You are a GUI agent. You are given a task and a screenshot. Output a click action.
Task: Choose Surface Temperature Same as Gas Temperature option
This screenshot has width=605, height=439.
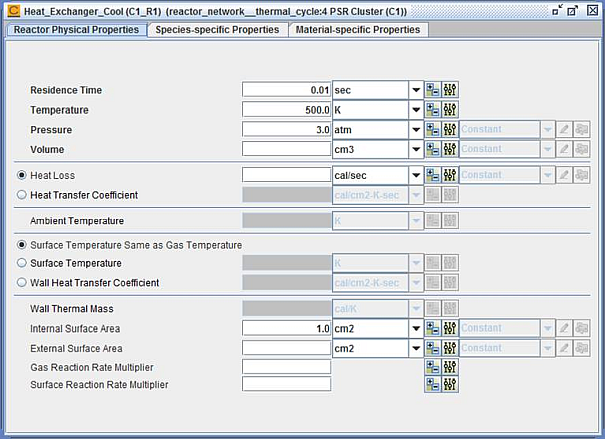22,245
